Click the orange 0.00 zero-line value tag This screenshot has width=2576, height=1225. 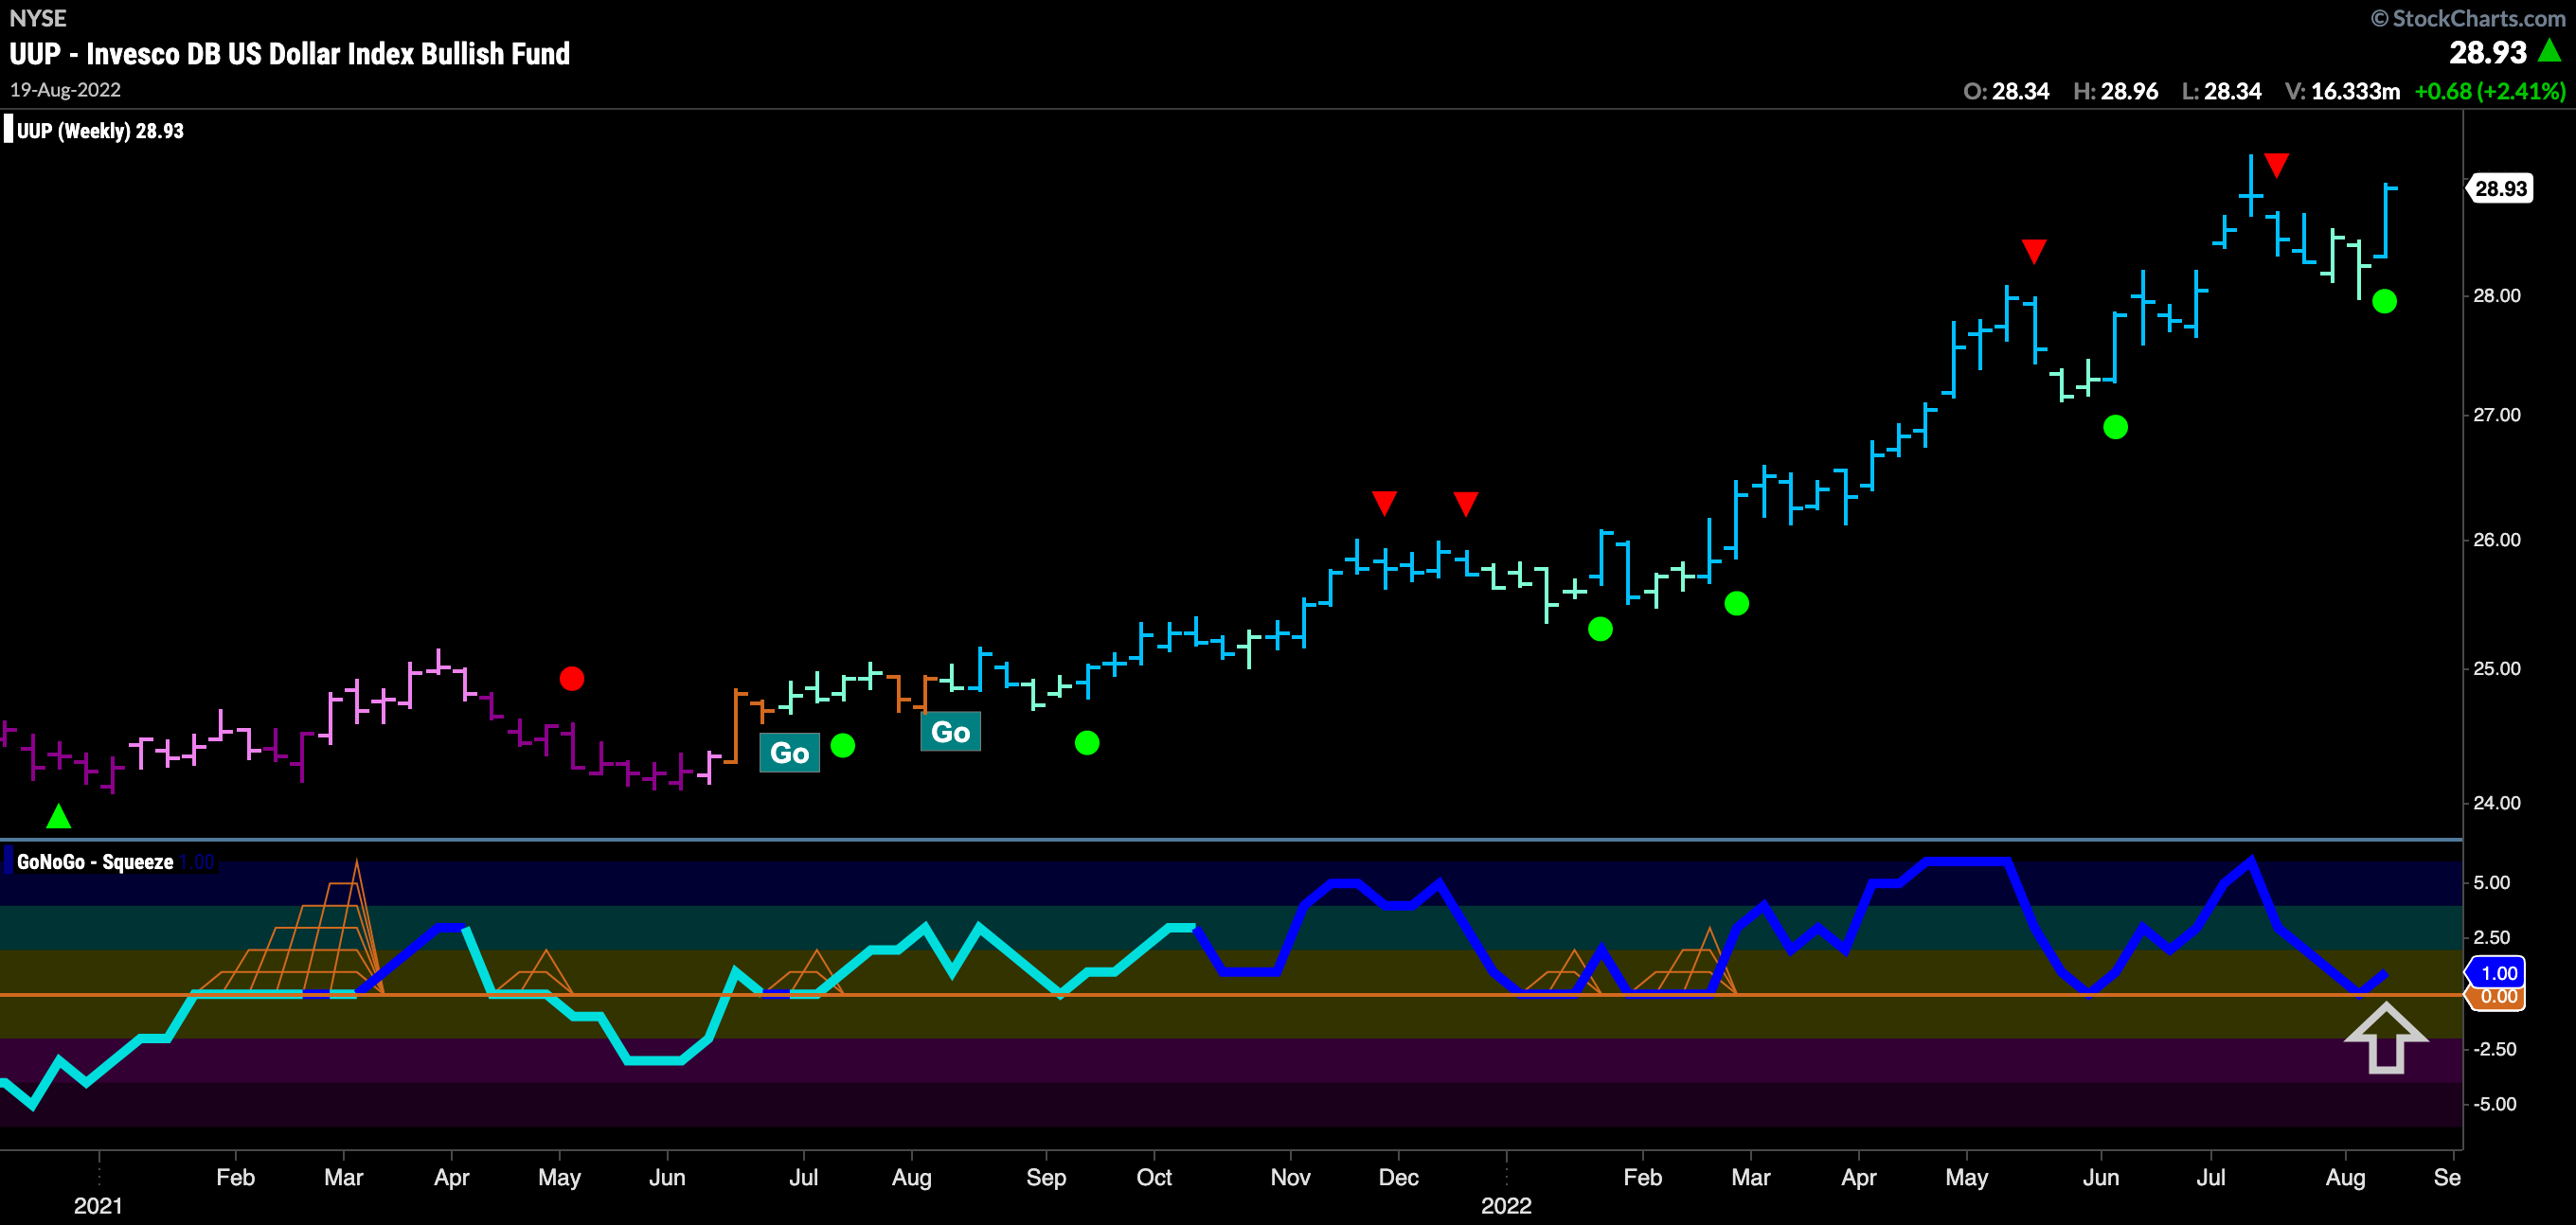[2497, 996]
